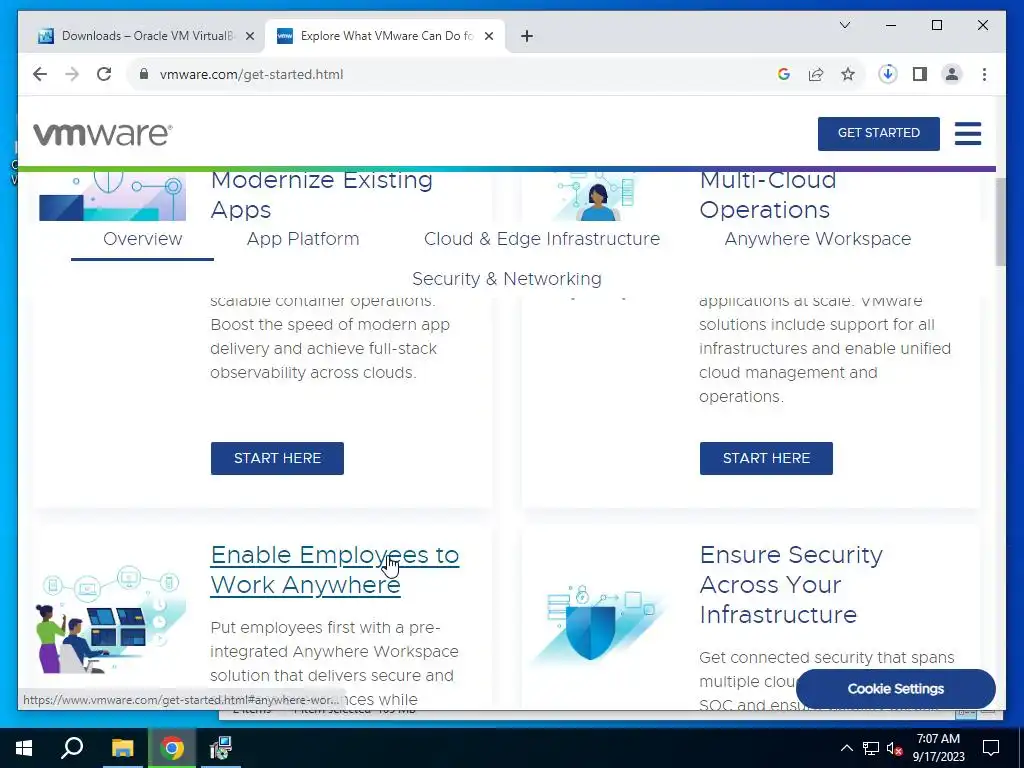Open Chrome downloads icon
Image resolution: width=1024 pixels, height=768 pixels.
point(888,74)
